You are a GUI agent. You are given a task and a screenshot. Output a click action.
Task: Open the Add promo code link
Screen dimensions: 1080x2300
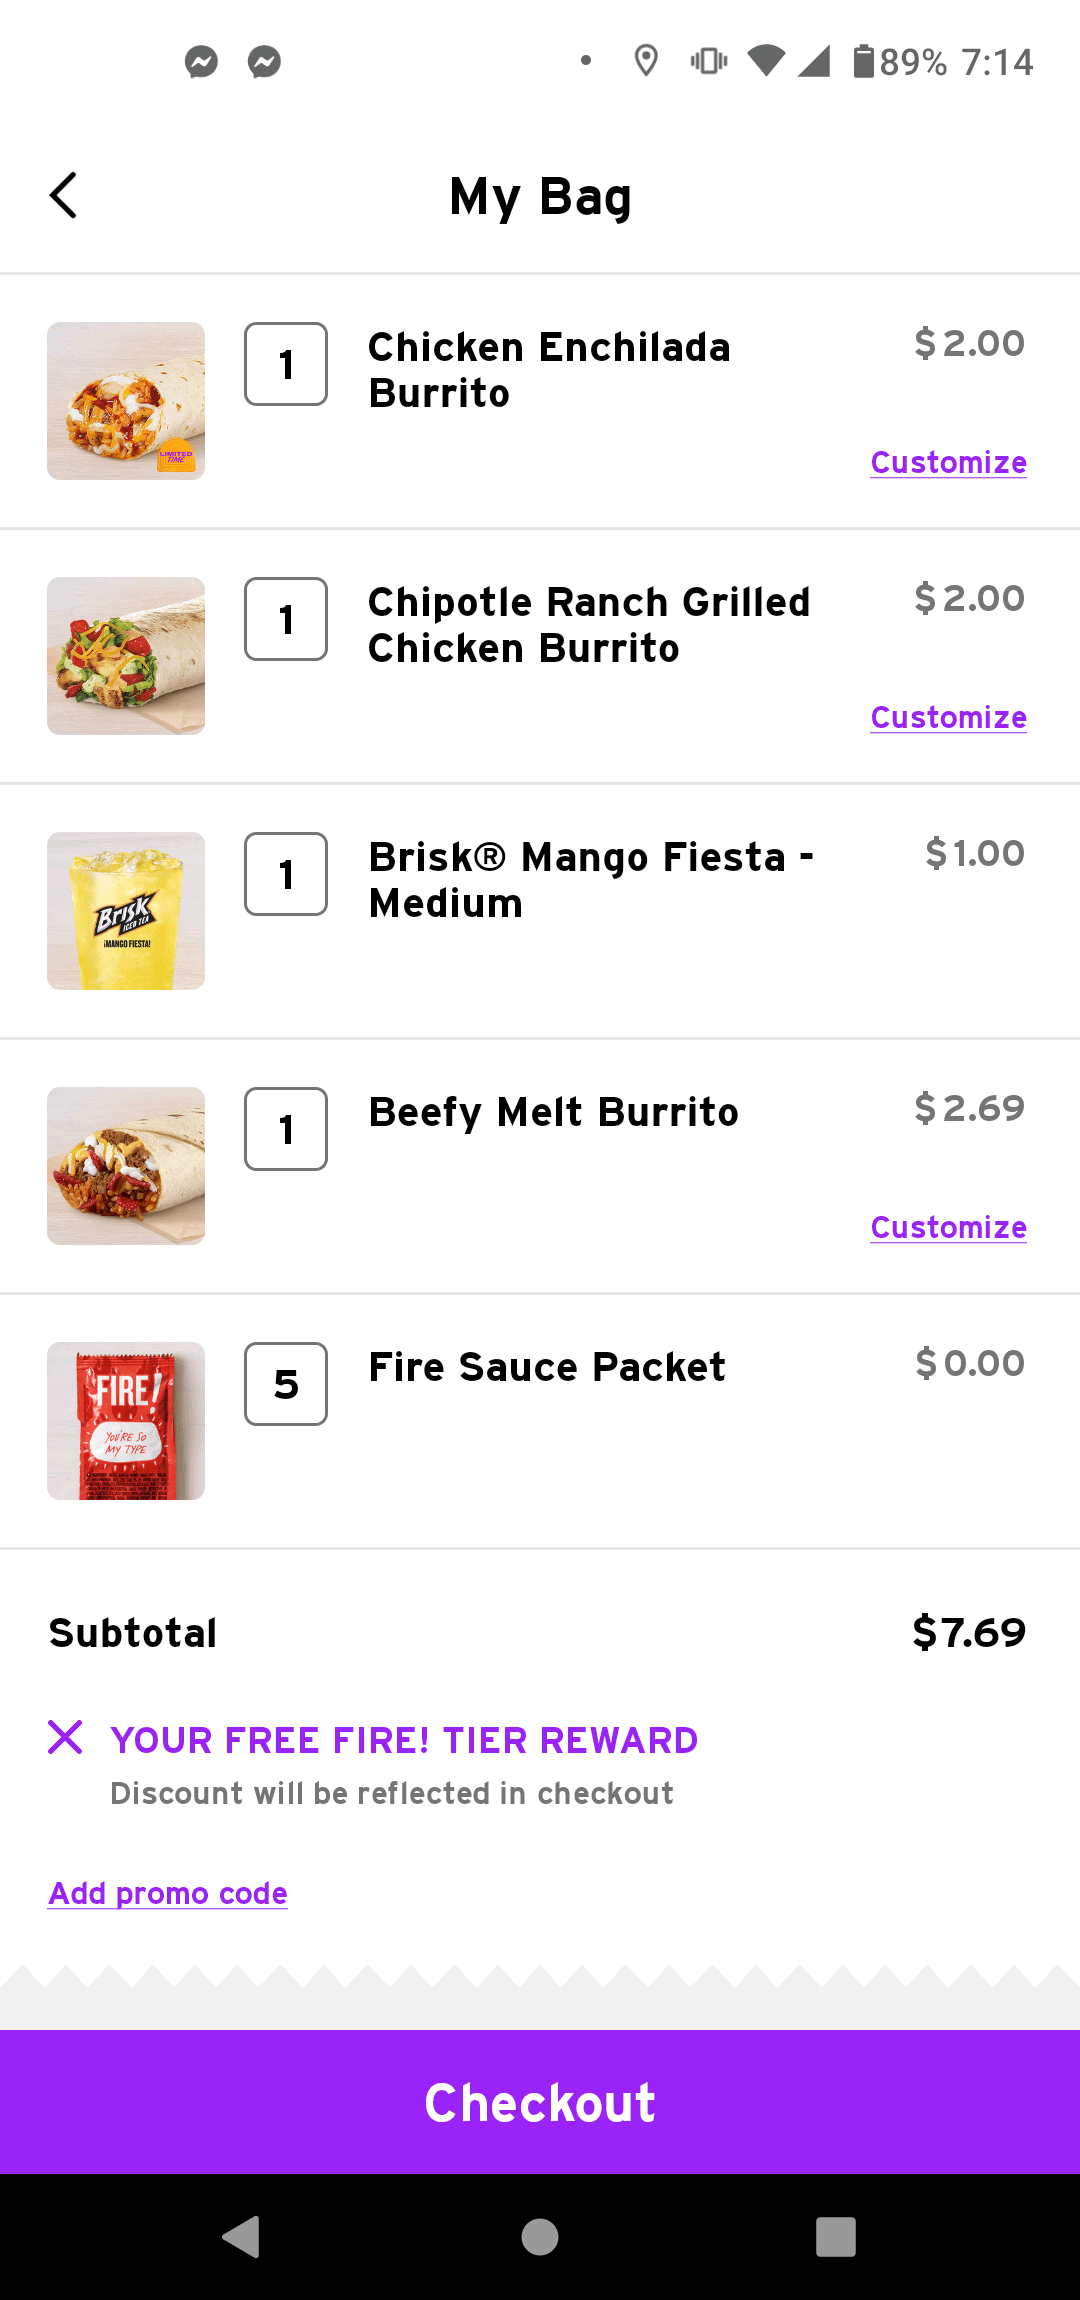[168, 1893]
